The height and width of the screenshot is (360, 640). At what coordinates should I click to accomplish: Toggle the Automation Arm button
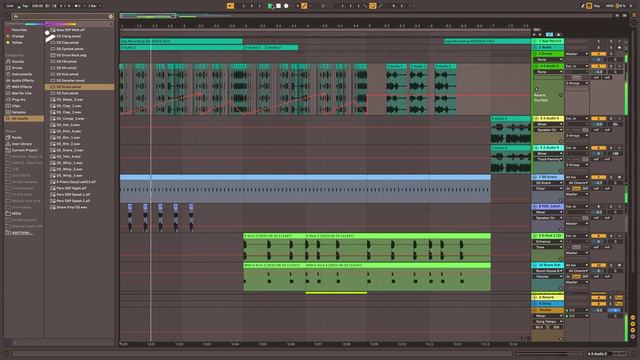pyautogui.click(x=304, y=6)
